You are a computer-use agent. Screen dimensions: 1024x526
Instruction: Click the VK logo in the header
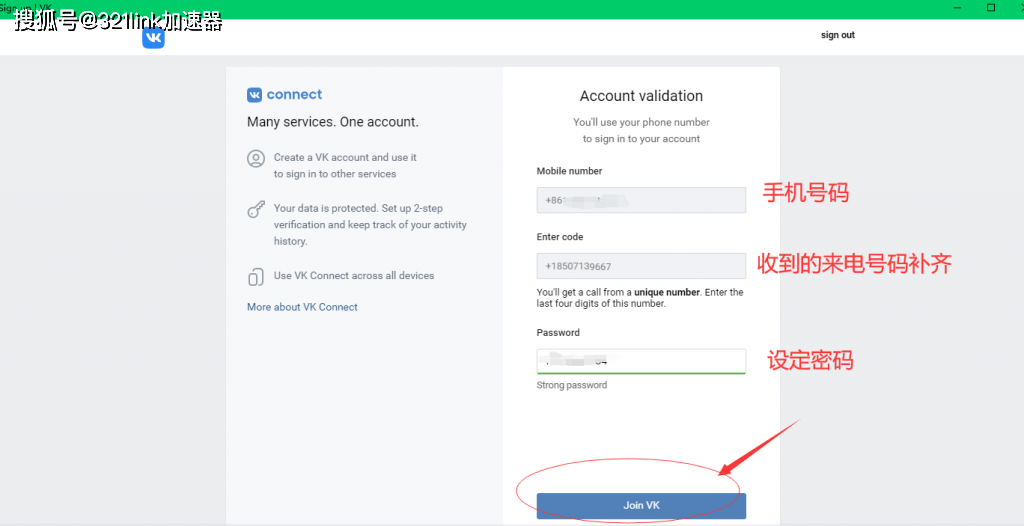153,38
